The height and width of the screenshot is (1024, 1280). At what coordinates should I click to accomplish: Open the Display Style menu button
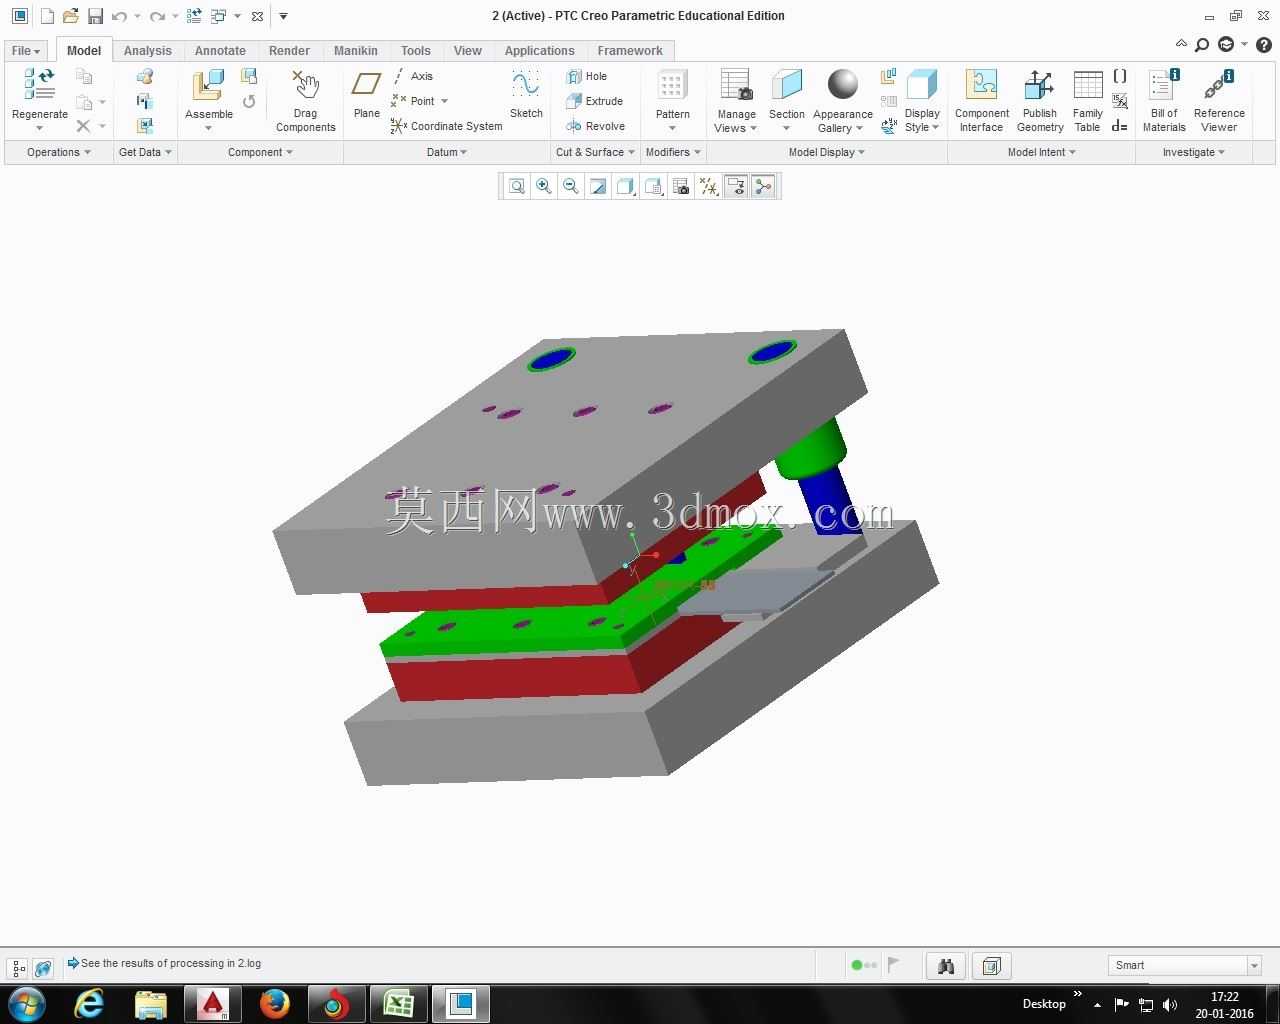coord(922,100)
